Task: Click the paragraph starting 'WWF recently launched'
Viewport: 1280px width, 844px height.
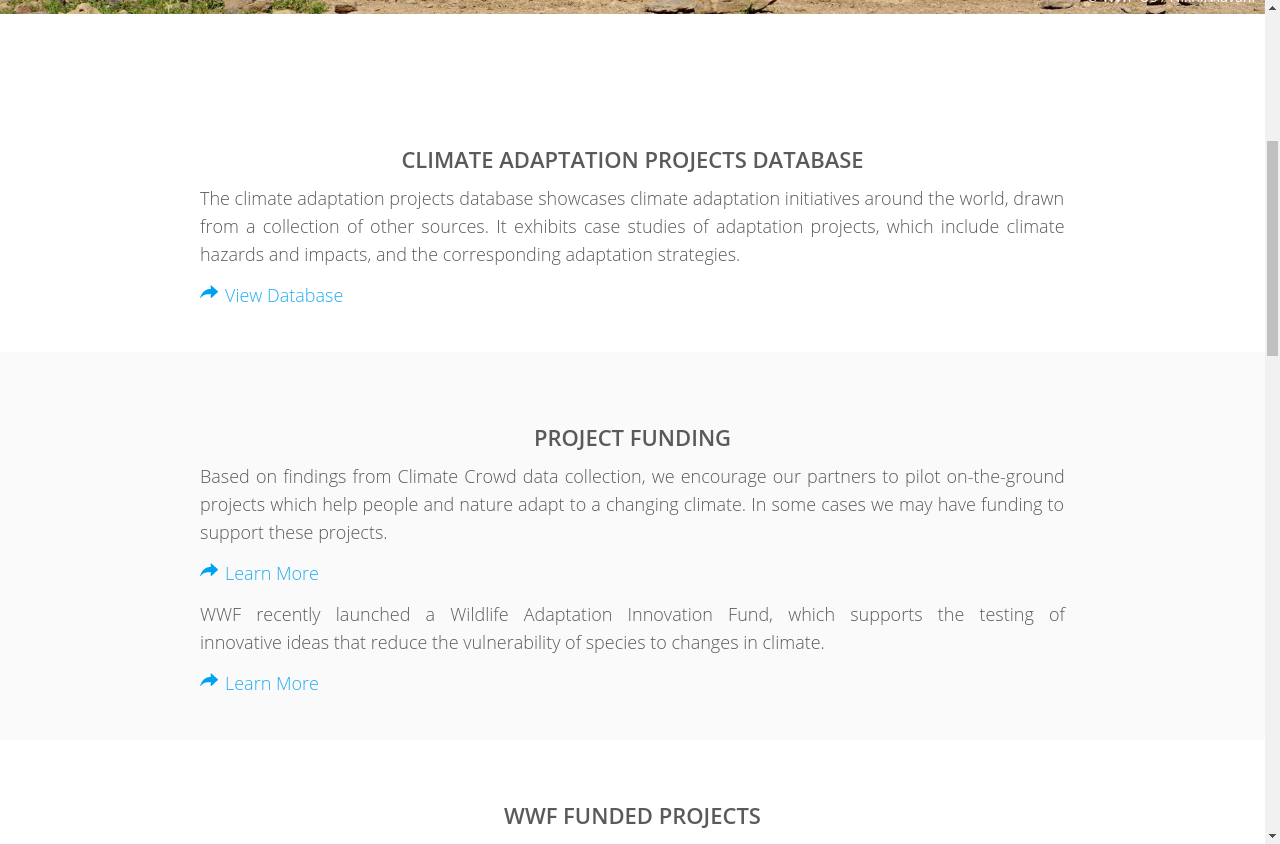Action: click(632, 628)
